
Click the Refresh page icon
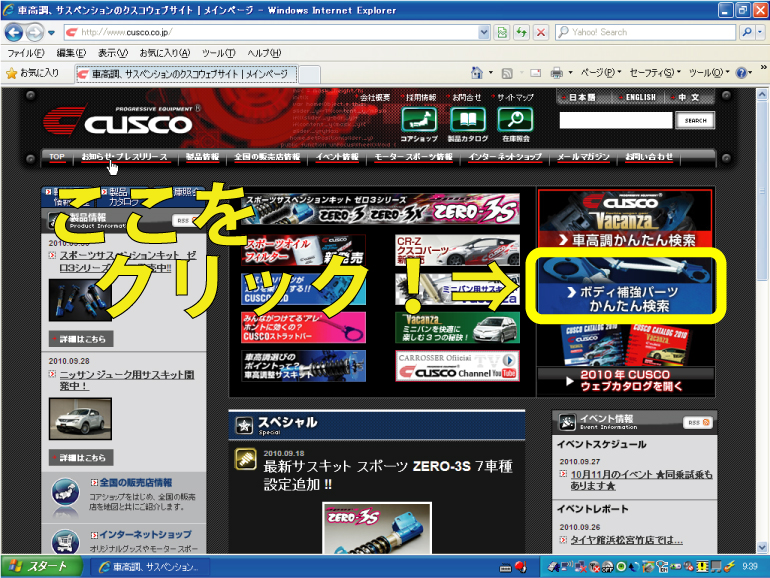coord(521,32)
